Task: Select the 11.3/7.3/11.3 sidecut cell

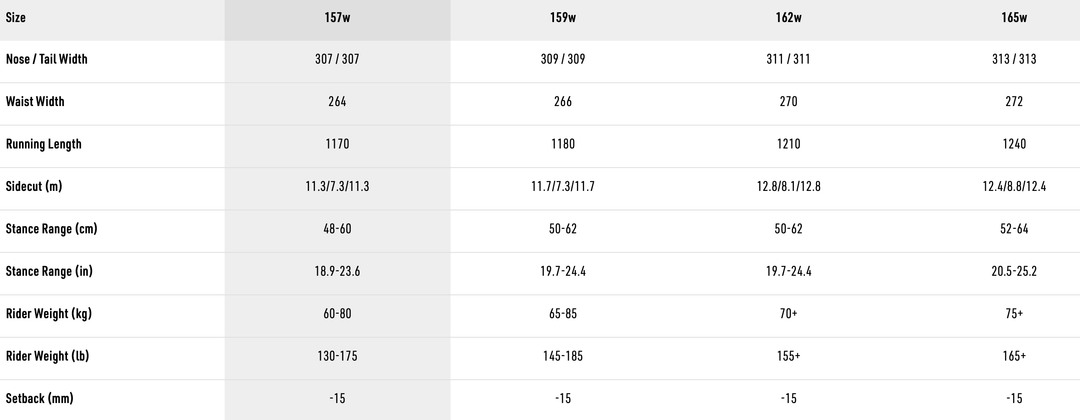Action: tap(337, 187)
